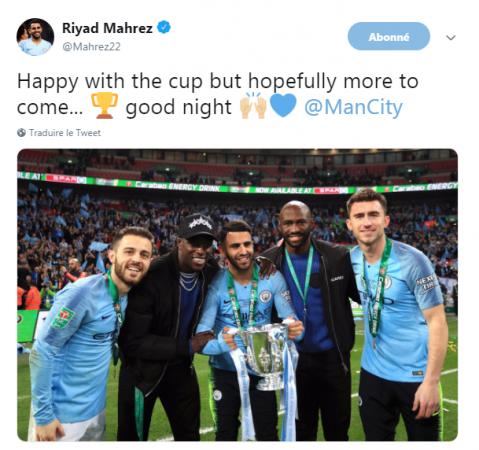This screenshot has width=479, height=450.
Task: Open the @ManCity mention
Action: pyautogui.click(x=353, y=107)
